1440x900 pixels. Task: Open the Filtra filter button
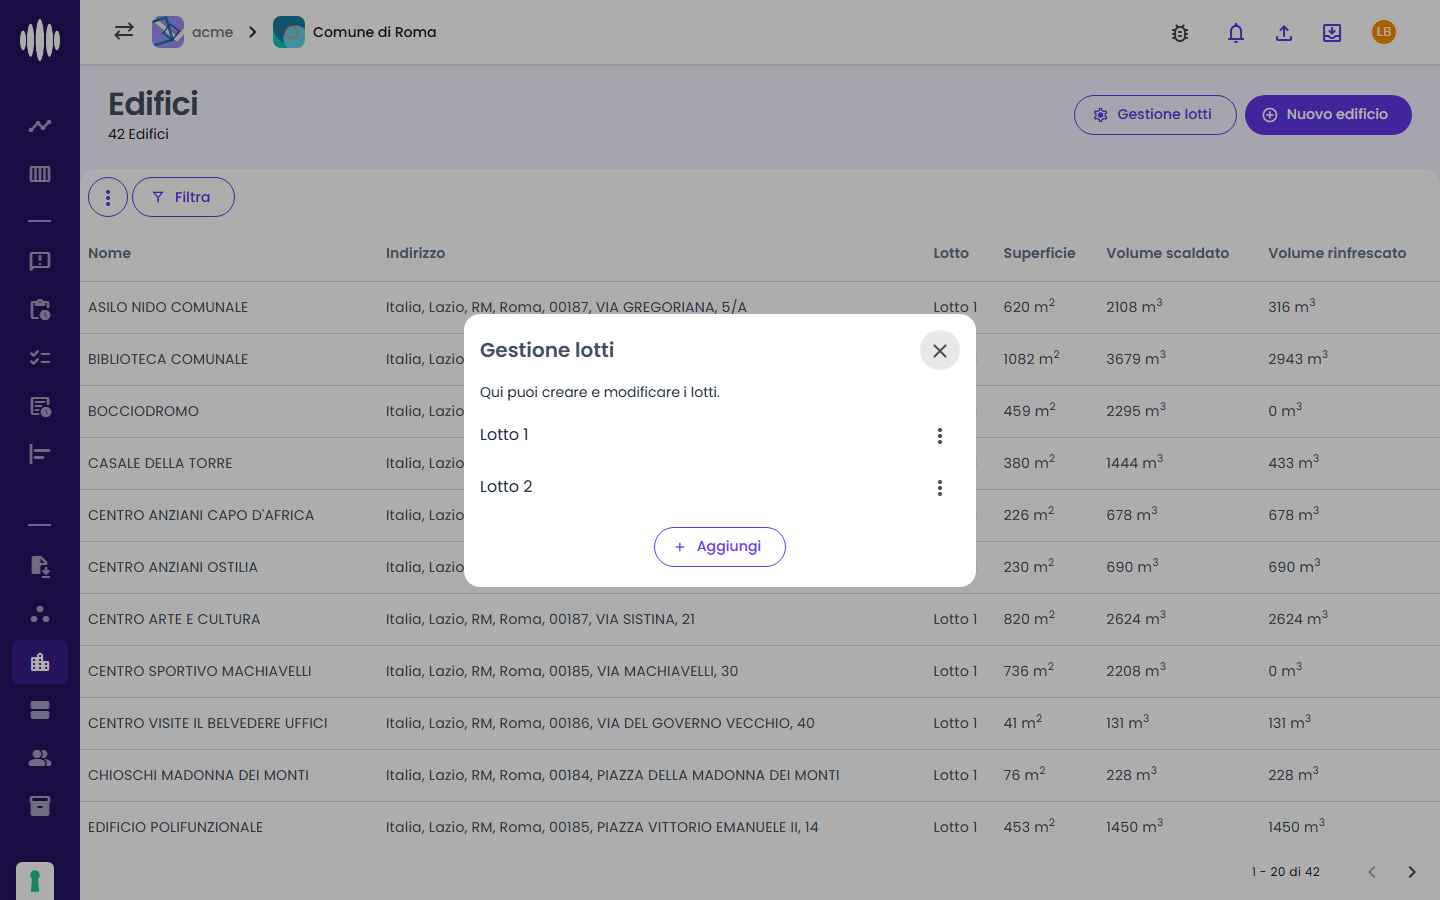pos(183,197)
